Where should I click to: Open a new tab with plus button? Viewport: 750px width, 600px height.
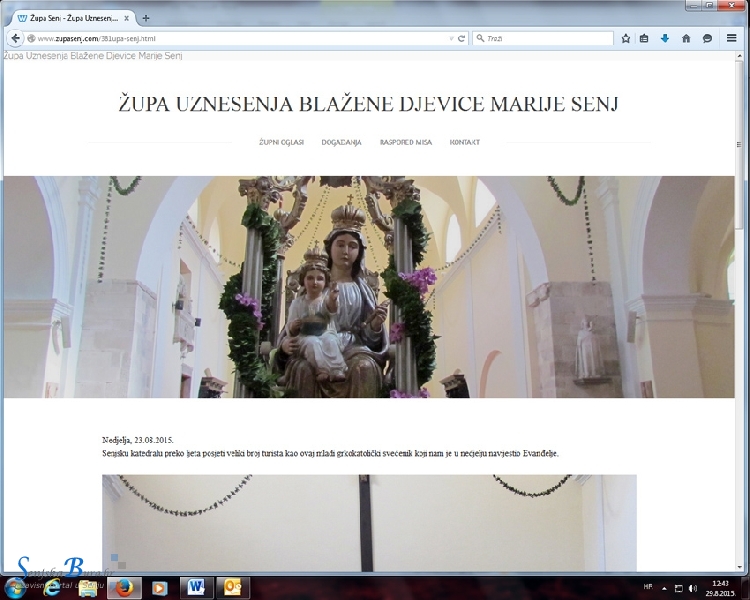(x=146, y=18)
